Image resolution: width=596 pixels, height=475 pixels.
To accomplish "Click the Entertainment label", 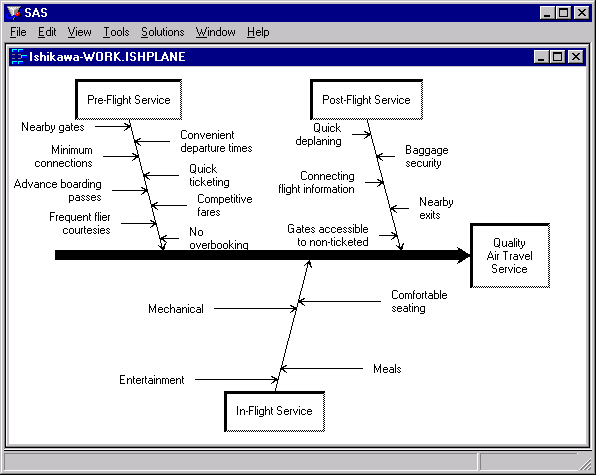I will coord(152,380).
